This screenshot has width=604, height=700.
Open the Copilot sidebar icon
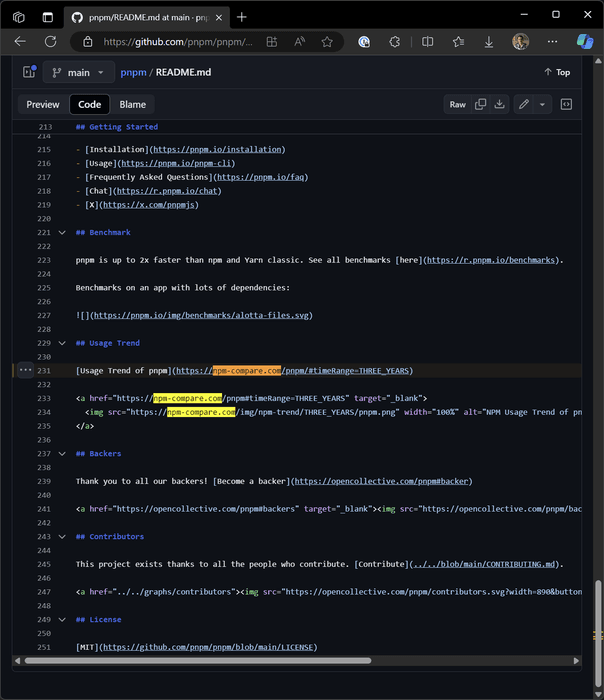pyautogui.click(x=585, y=42)
